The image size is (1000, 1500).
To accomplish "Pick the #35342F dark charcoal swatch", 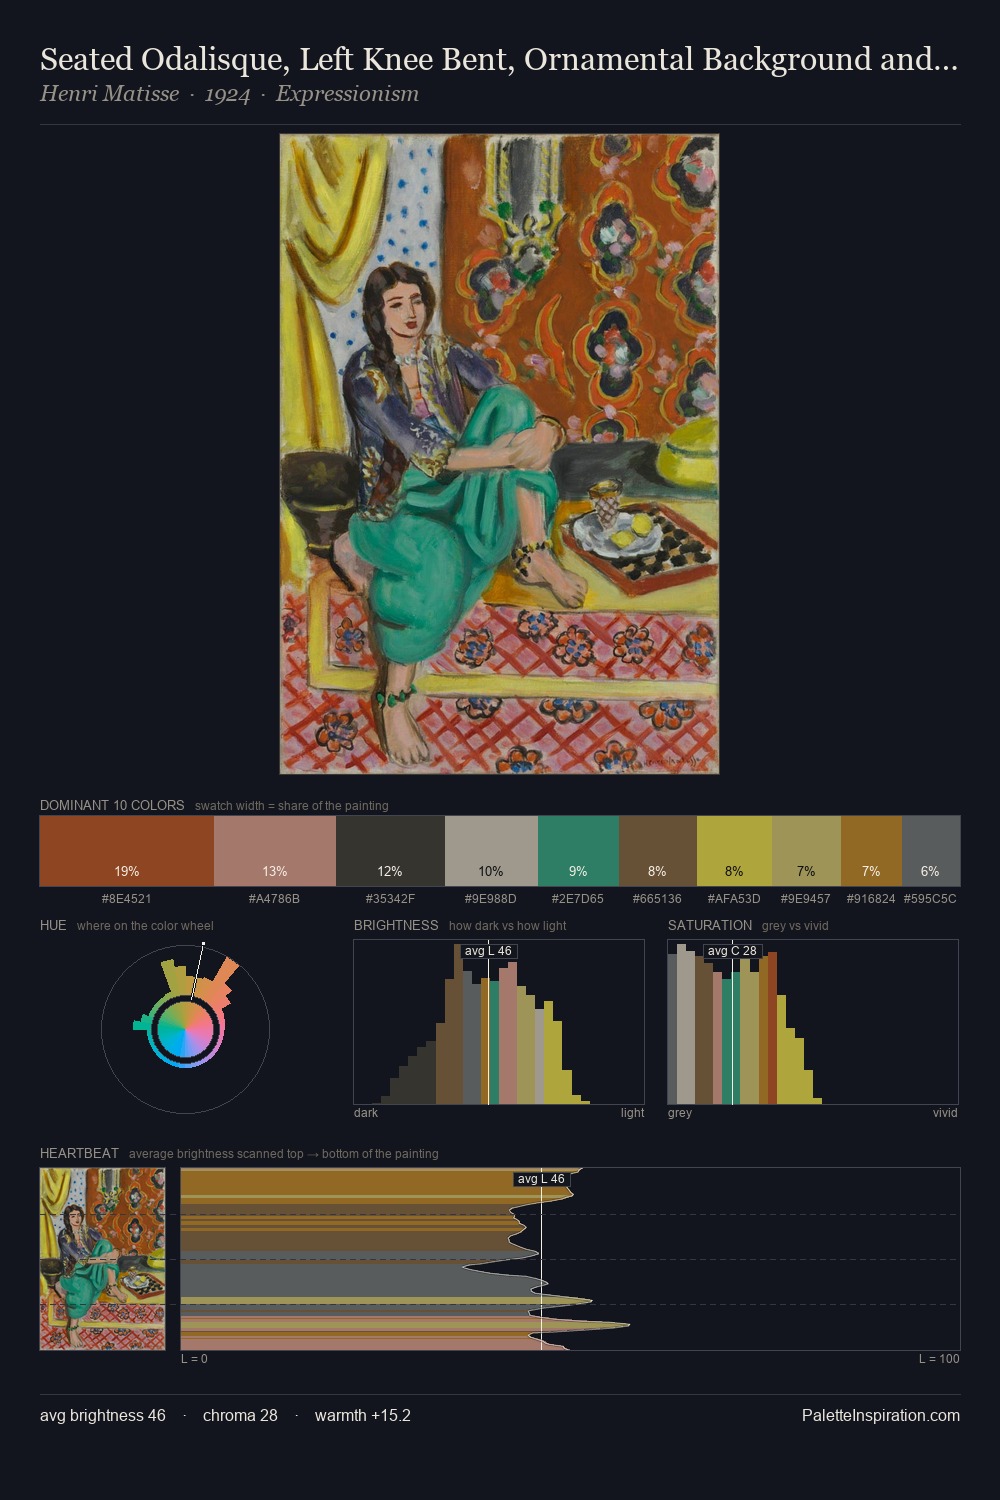I will coord(390,851).
